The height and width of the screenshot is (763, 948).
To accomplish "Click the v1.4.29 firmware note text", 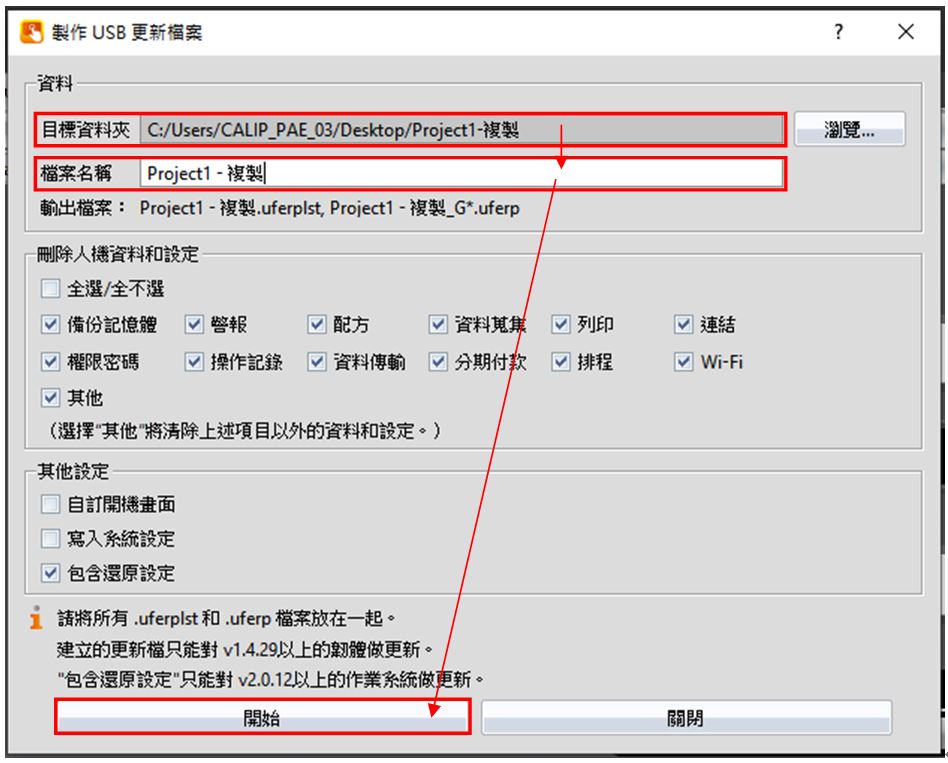I will click(x=245, y=649).
